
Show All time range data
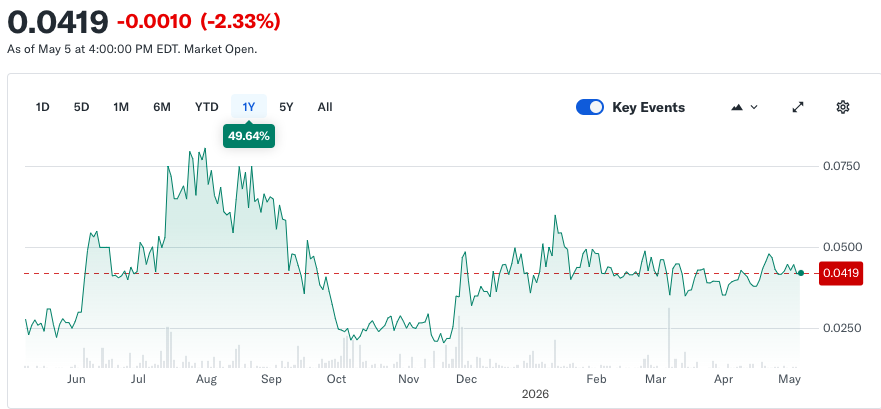[325, 107]
